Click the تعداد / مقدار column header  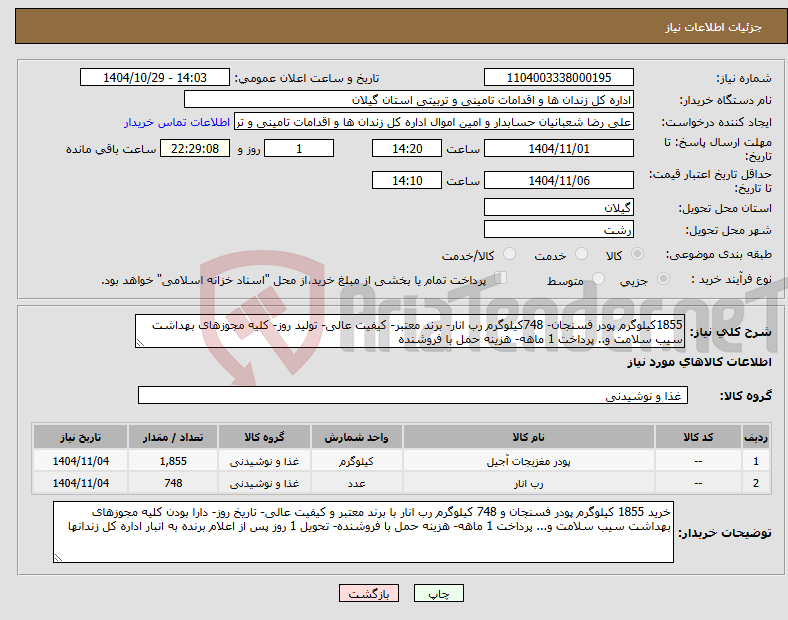click(x=173, y=437)
